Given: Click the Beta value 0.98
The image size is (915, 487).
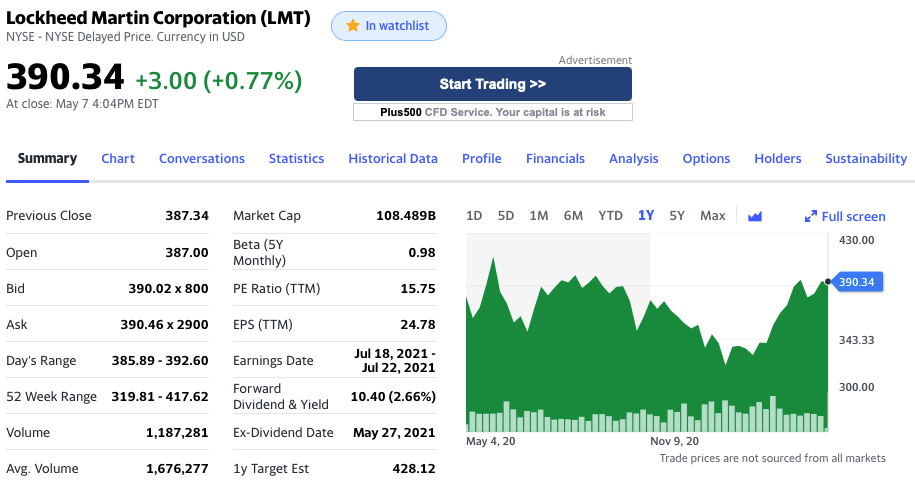Looking at the screenshot, I should [x=422, y=253].
